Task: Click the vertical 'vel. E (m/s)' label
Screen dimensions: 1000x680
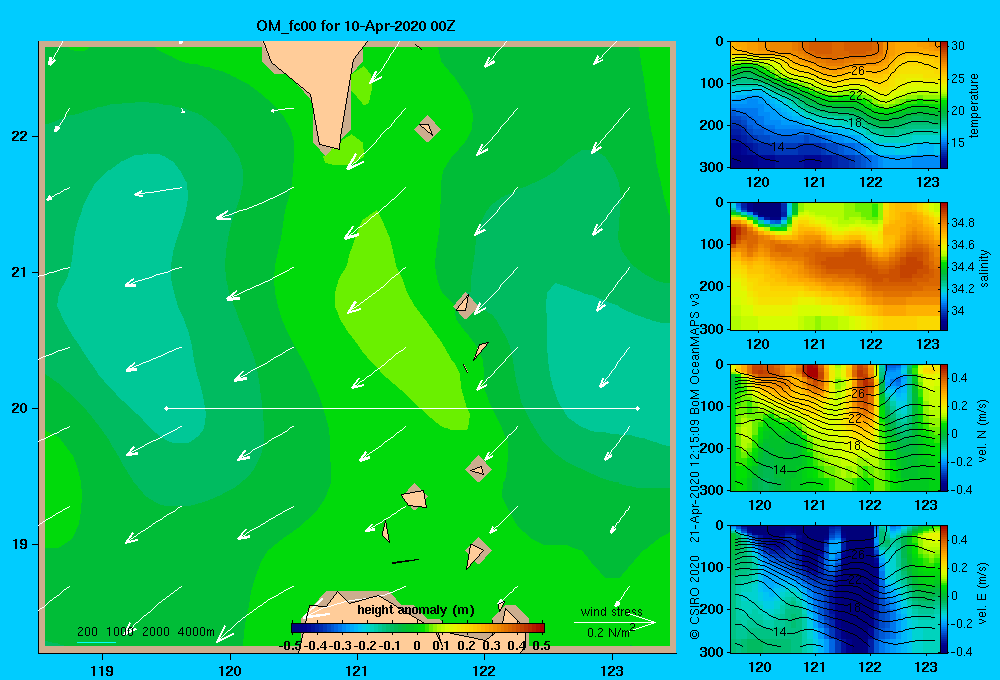Action: tap(982, 592)
